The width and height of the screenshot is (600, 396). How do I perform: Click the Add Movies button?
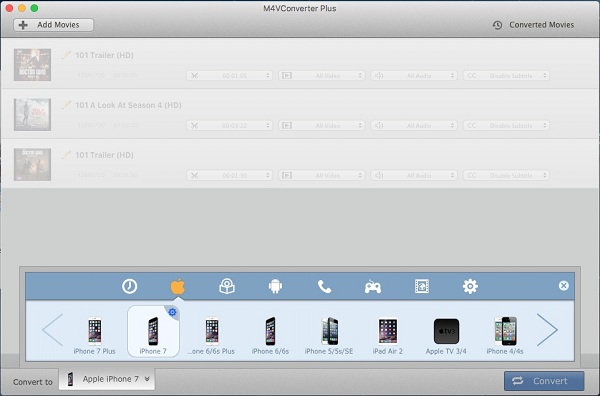(54, 25)
